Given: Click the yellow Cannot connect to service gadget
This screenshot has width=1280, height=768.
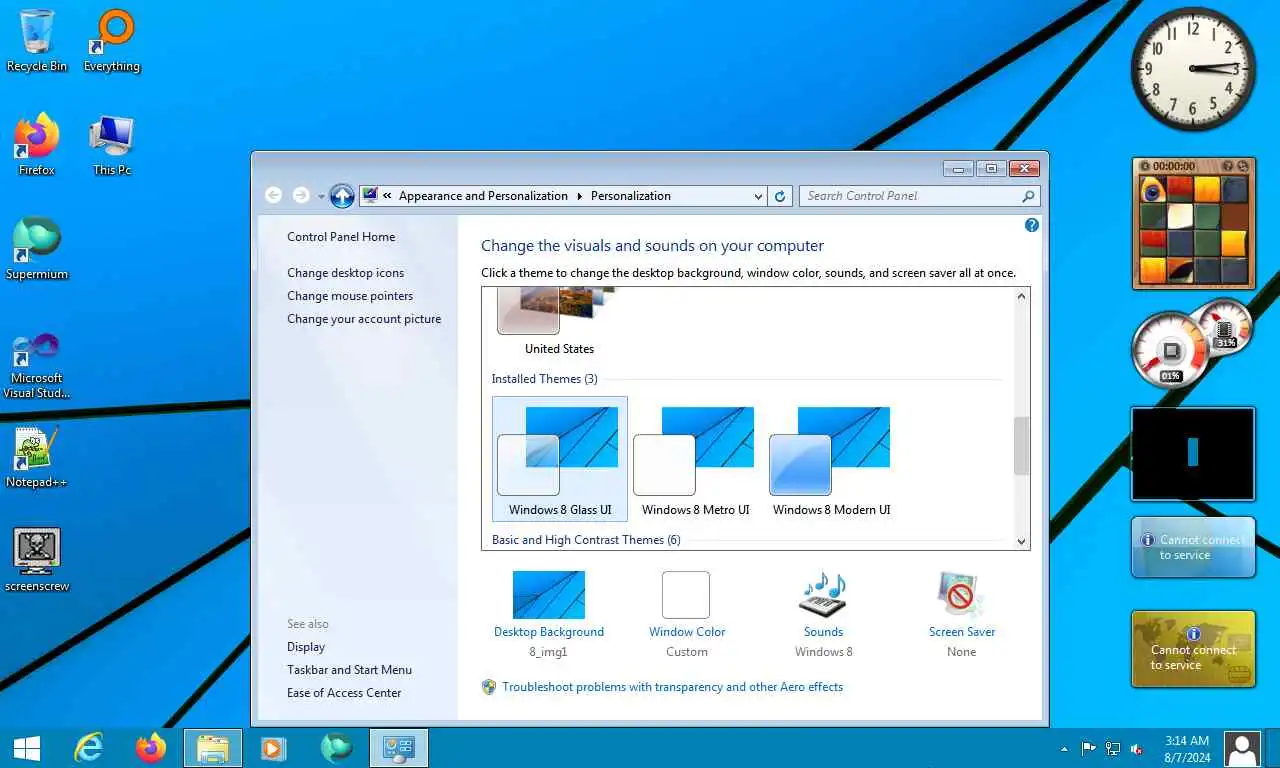Looking at the screenshot, I should pos(1193,649).
